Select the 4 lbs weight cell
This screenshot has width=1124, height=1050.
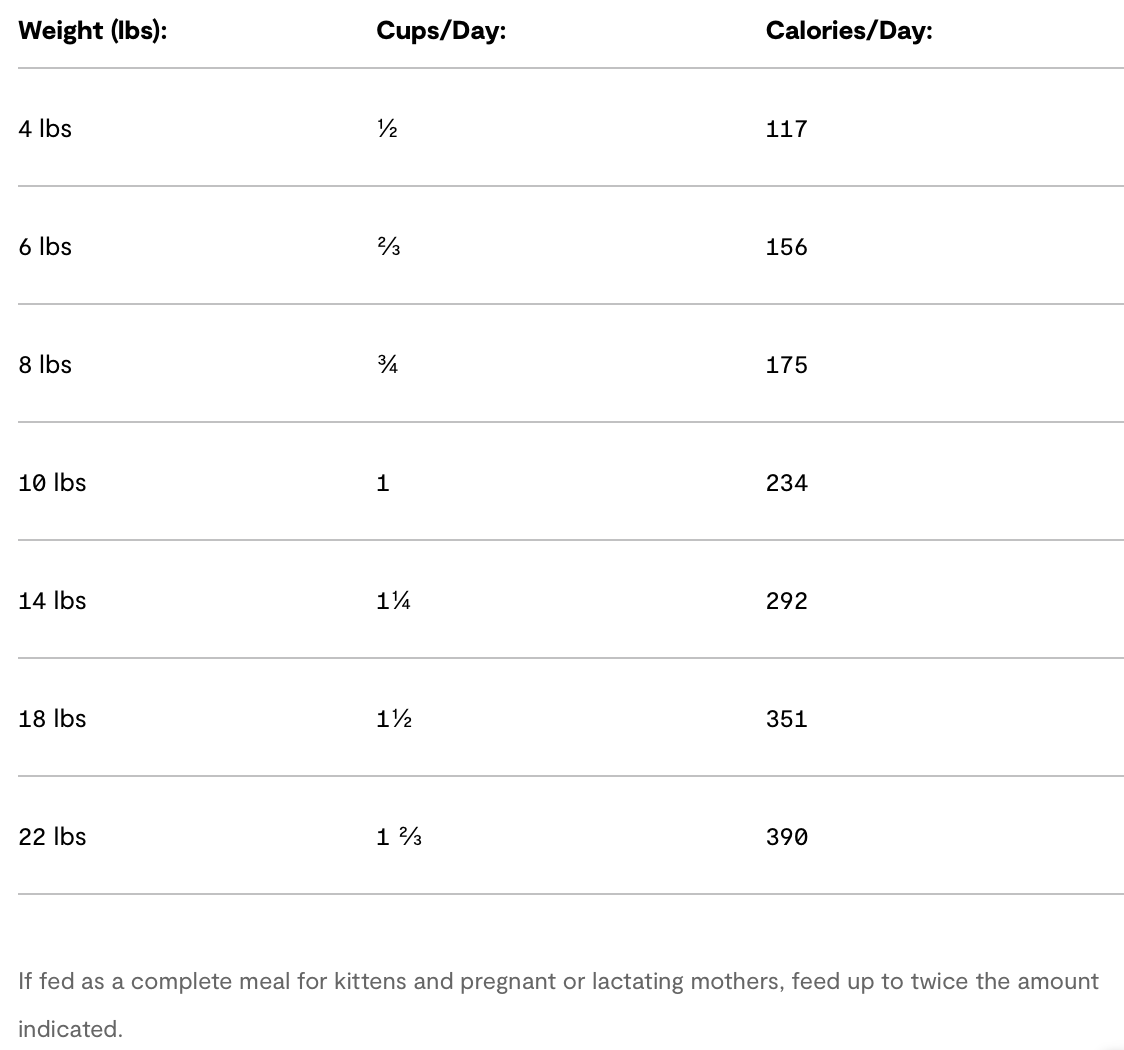45,129
